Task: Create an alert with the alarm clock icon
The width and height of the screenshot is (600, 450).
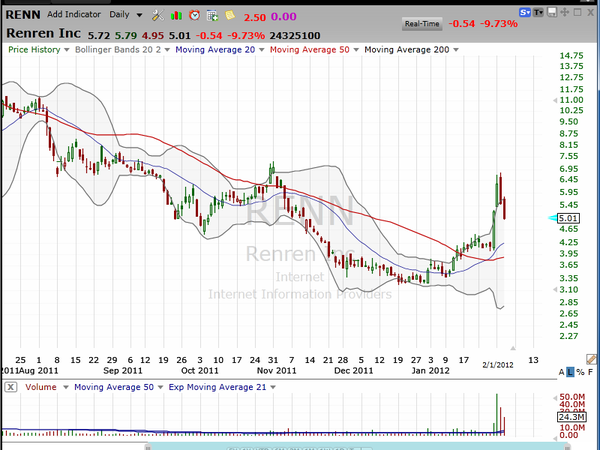Action: tap(194, 15)
